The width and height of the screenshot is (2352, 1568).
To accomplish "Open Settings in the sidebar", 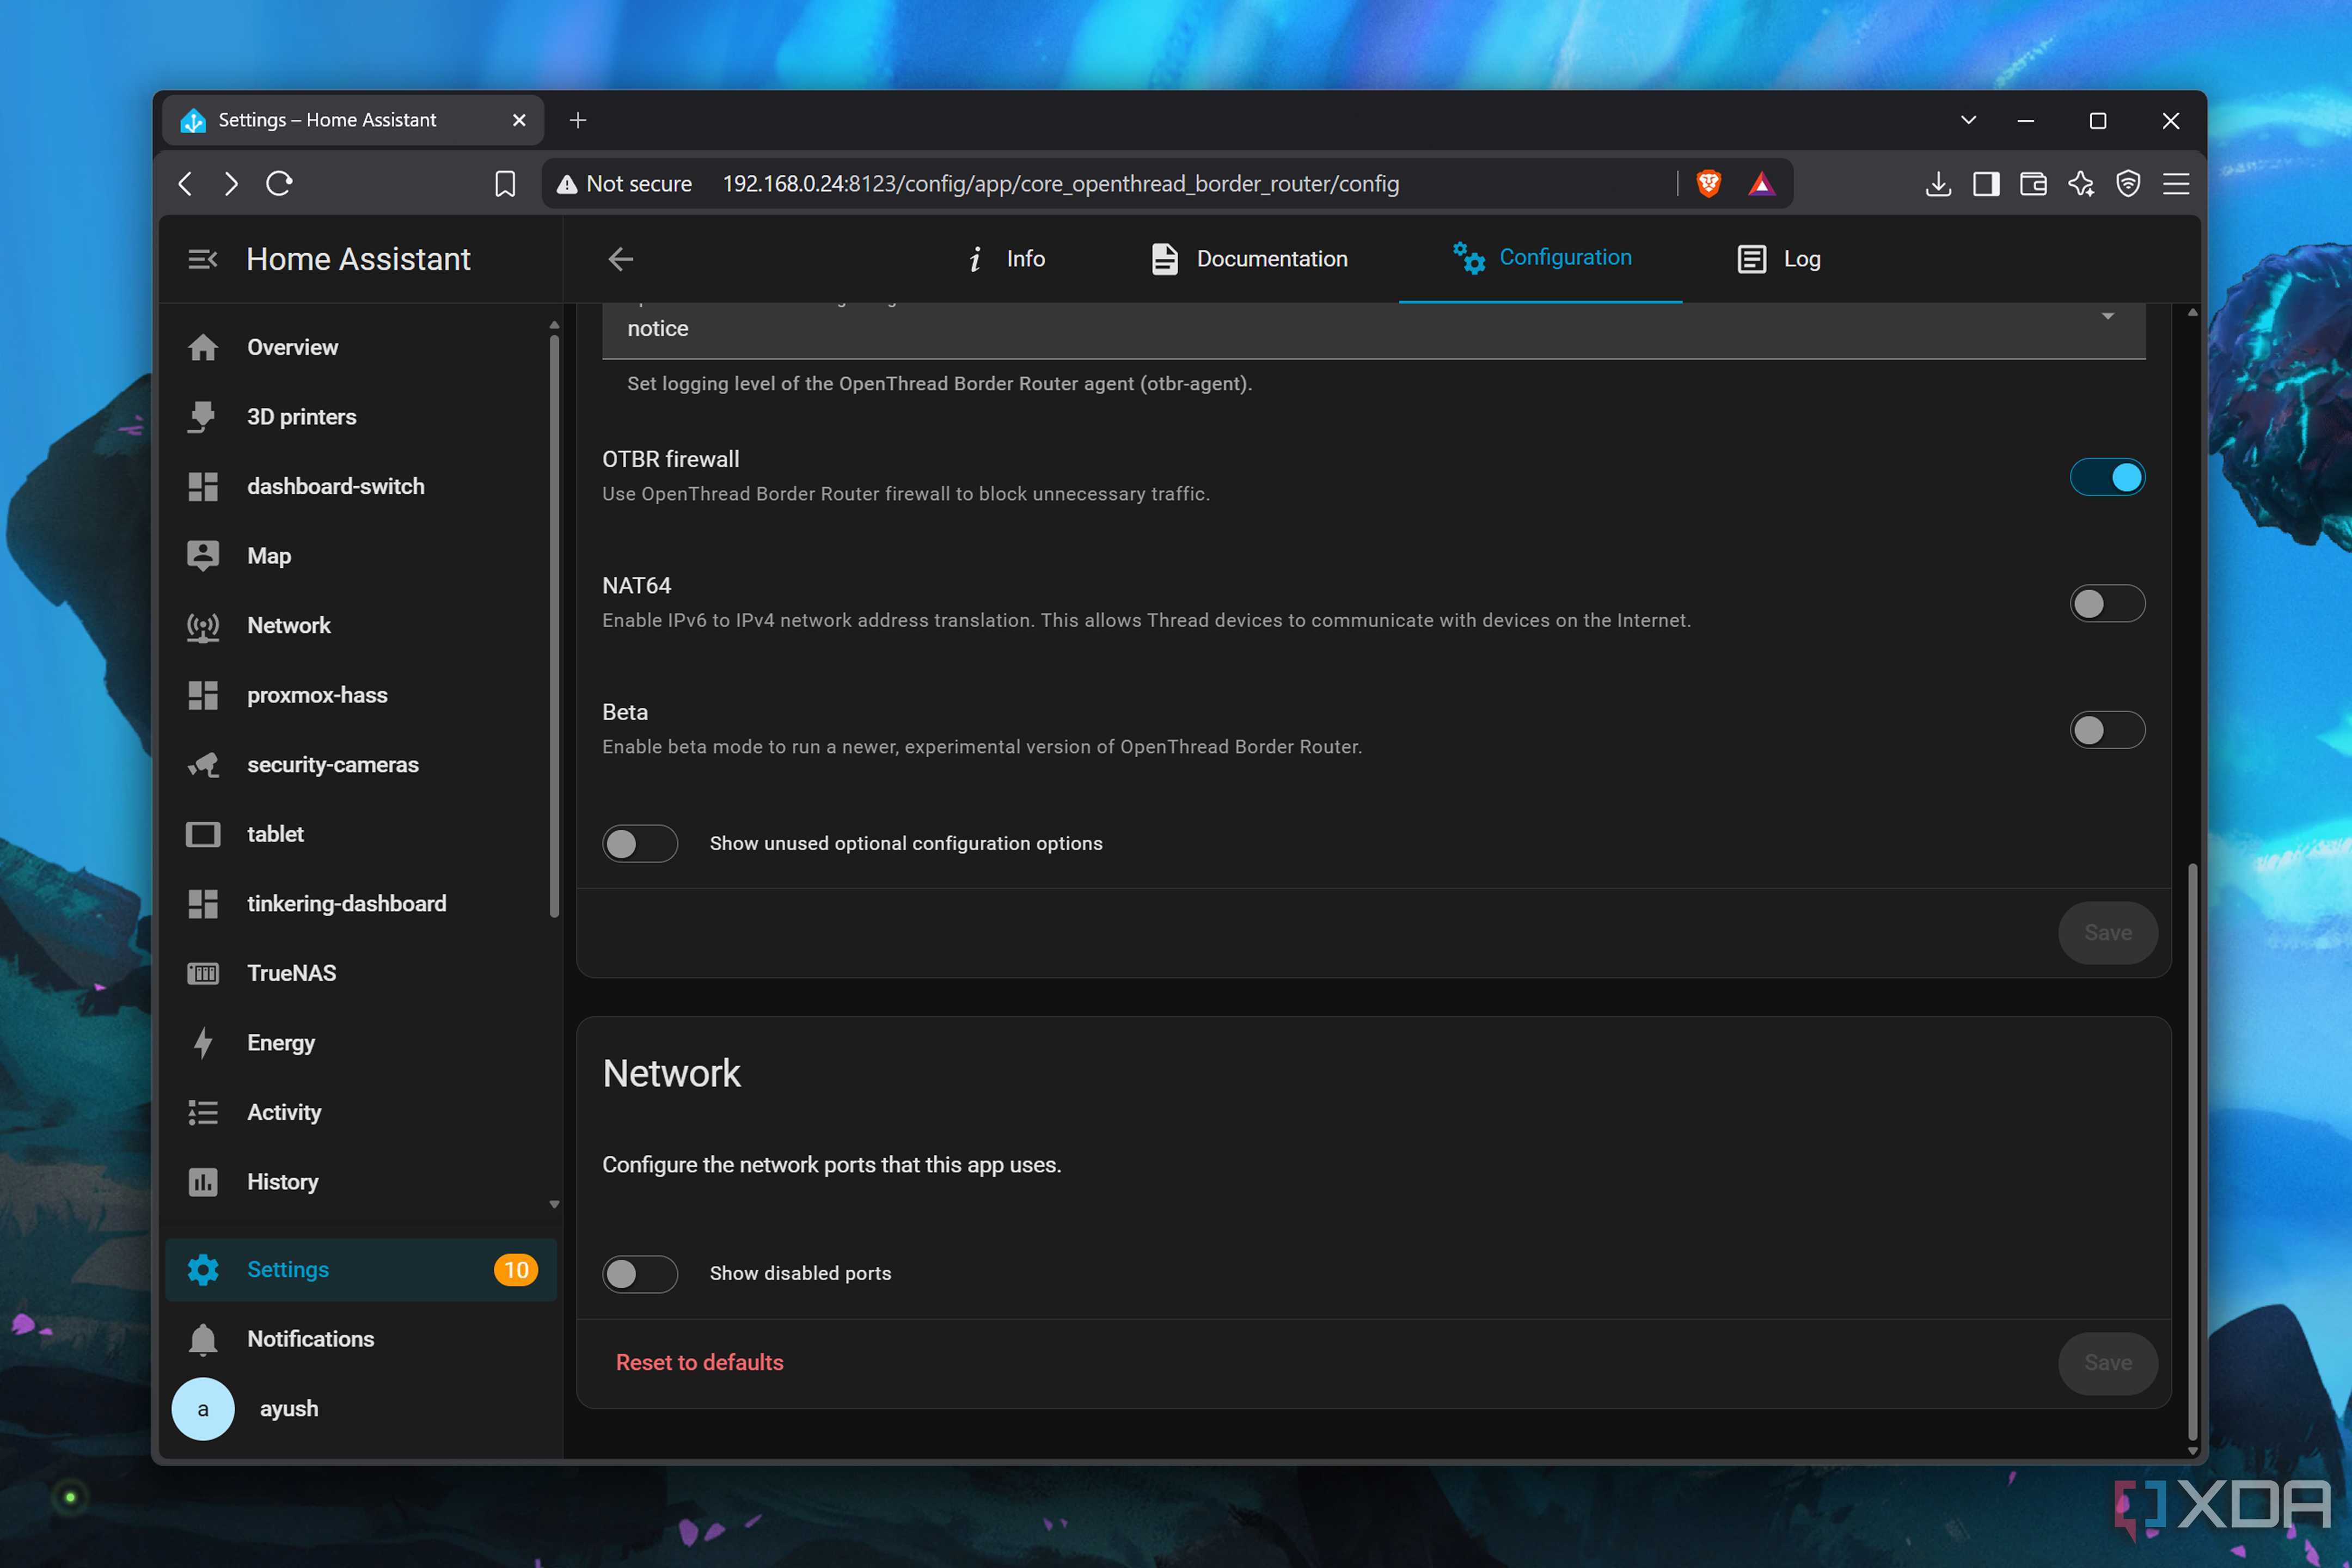I will point(360,1270).
